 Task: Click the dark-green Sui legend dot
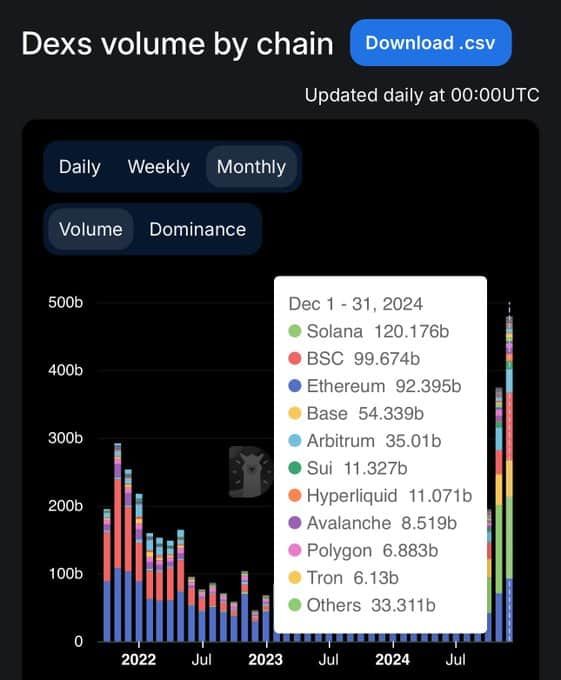click(x=295, y=468)
